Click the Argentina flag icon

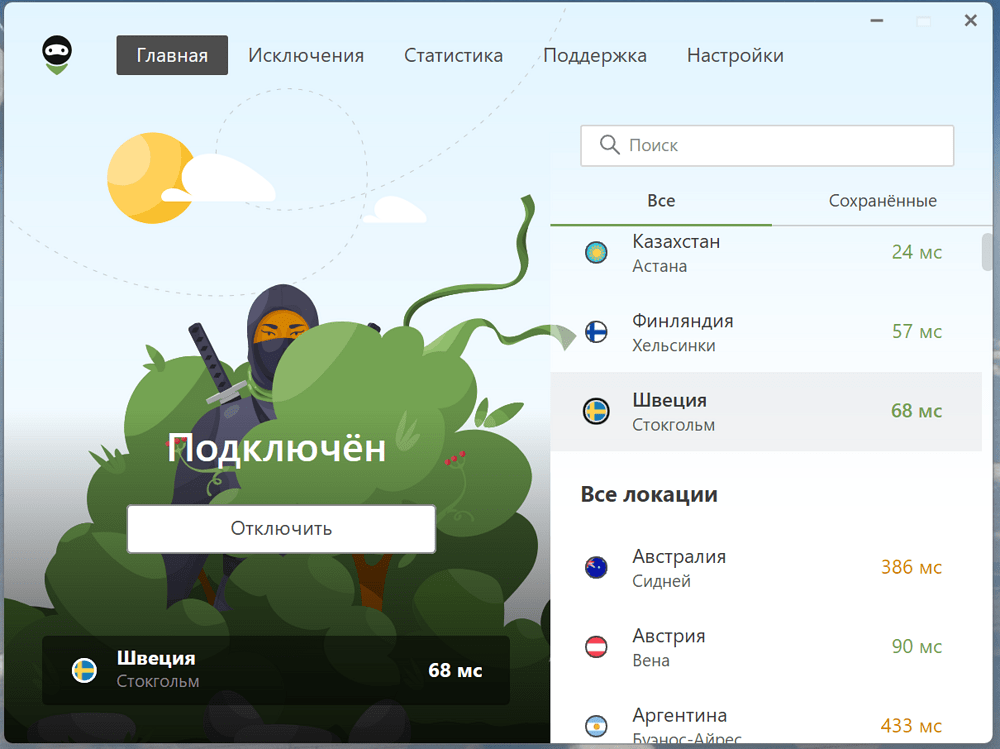[596, 725]
